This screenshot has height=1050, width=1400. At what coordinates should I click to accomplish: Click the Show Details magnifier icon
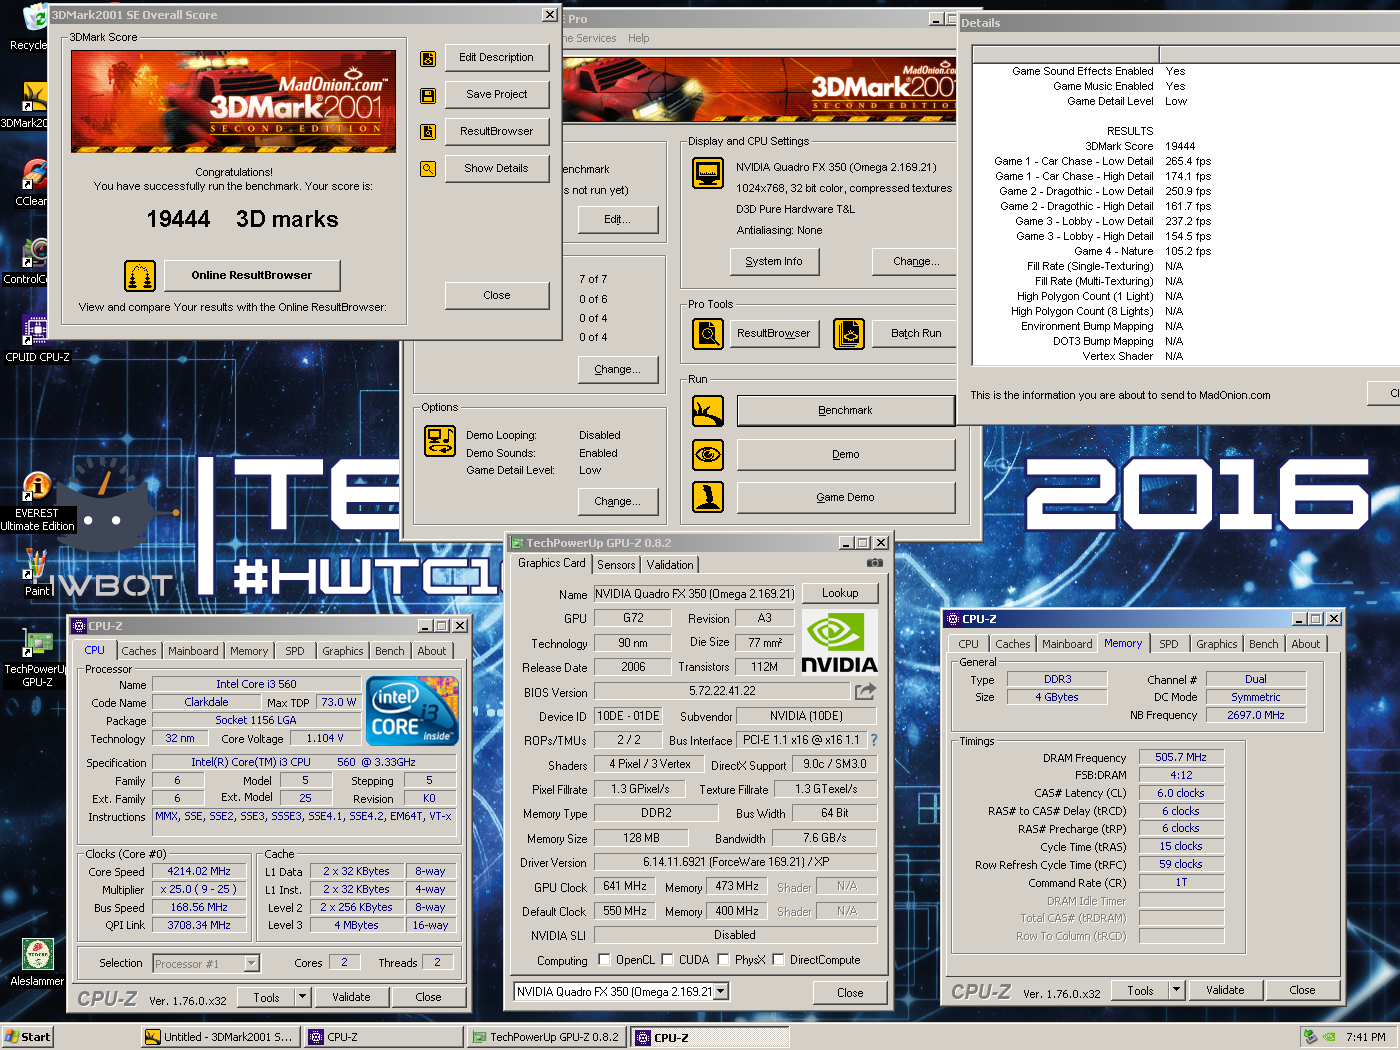pos(428,169)
